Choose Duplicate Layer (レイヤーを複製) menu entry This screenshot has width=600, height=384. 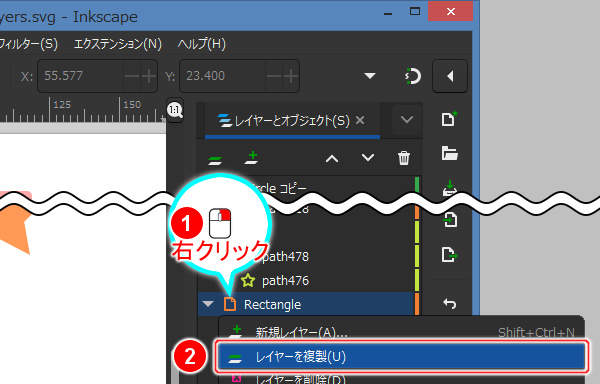pyautogui.click(x=401, y=357)
